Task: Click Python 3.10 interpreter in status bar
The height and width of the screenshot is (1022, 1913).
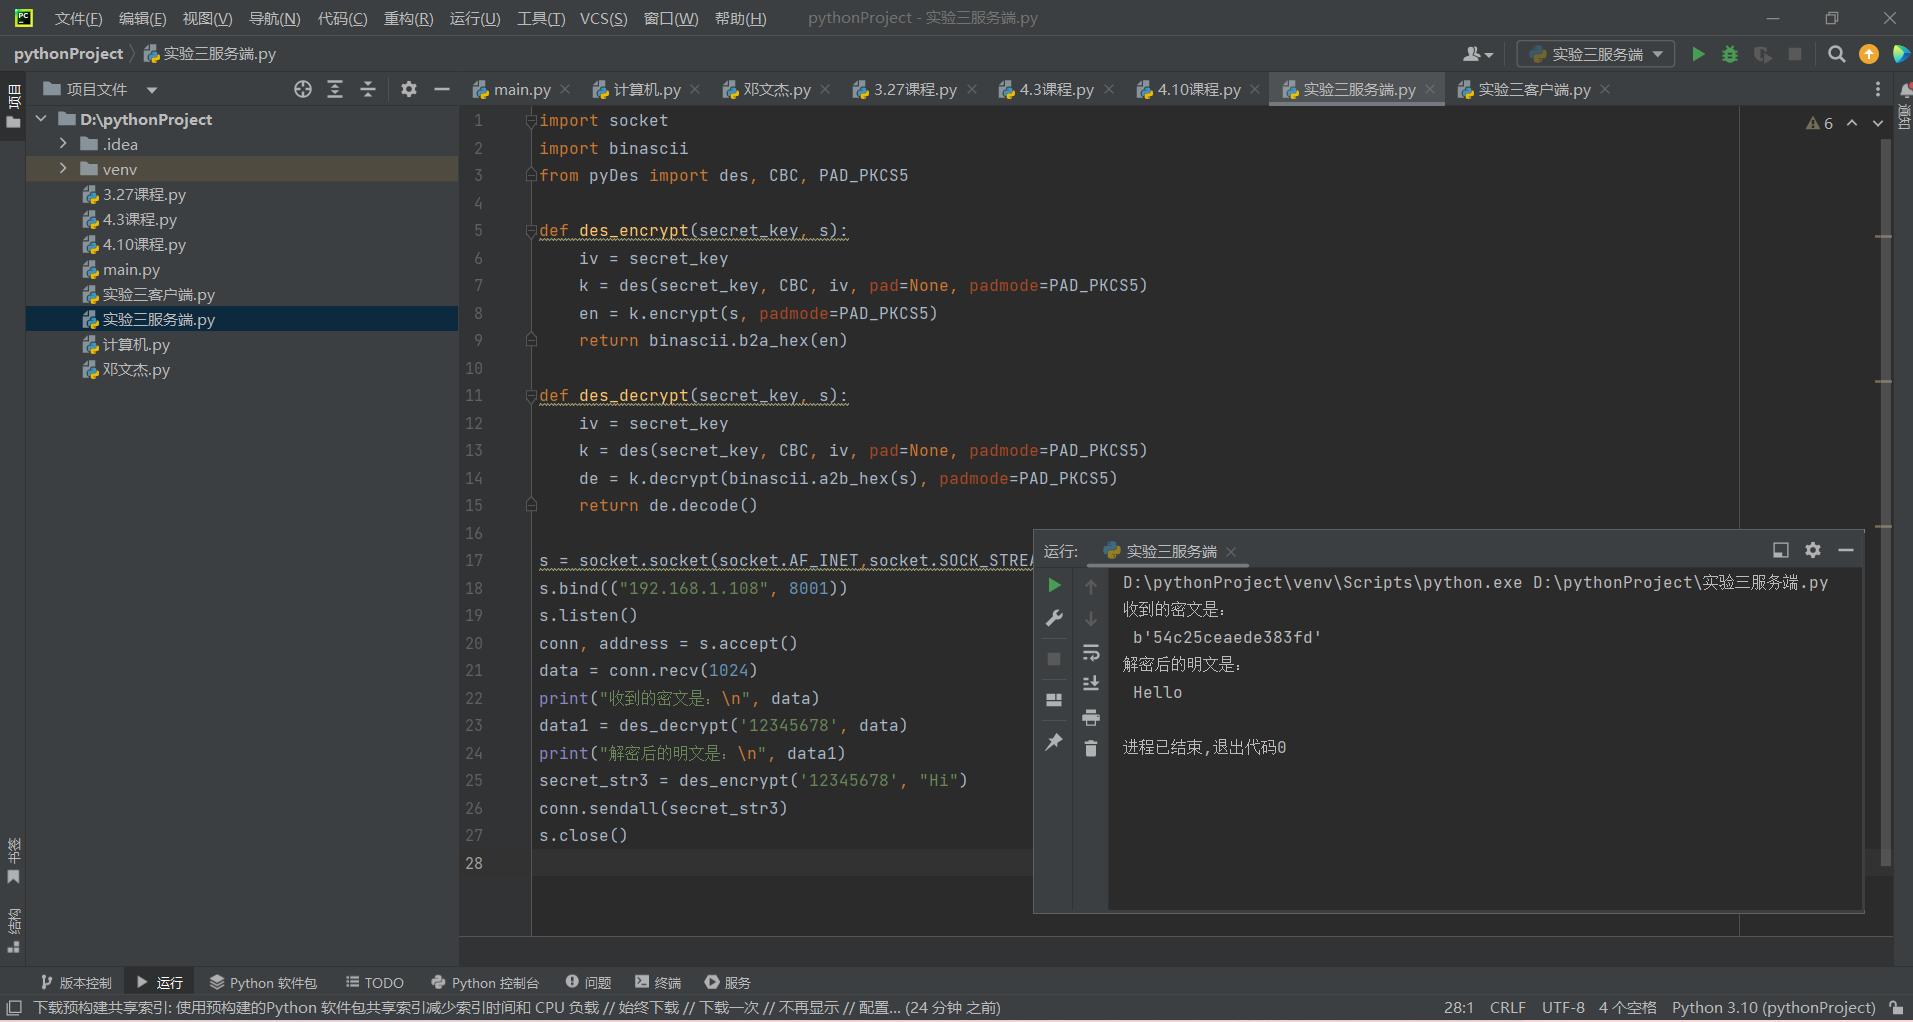Action: pos(1772,1007)
